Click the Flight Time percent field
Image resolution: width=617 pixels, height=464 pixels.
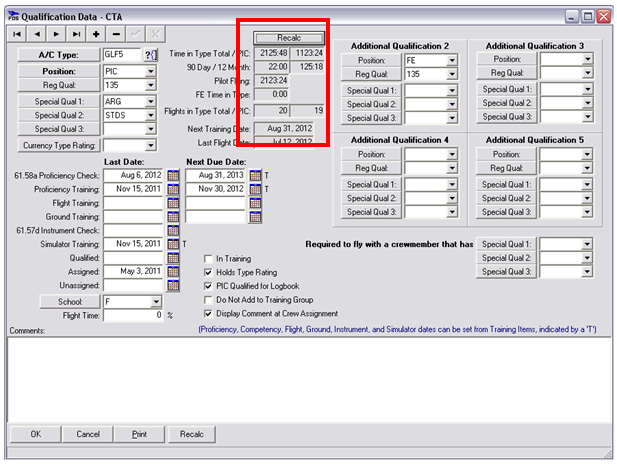point(133,315)
